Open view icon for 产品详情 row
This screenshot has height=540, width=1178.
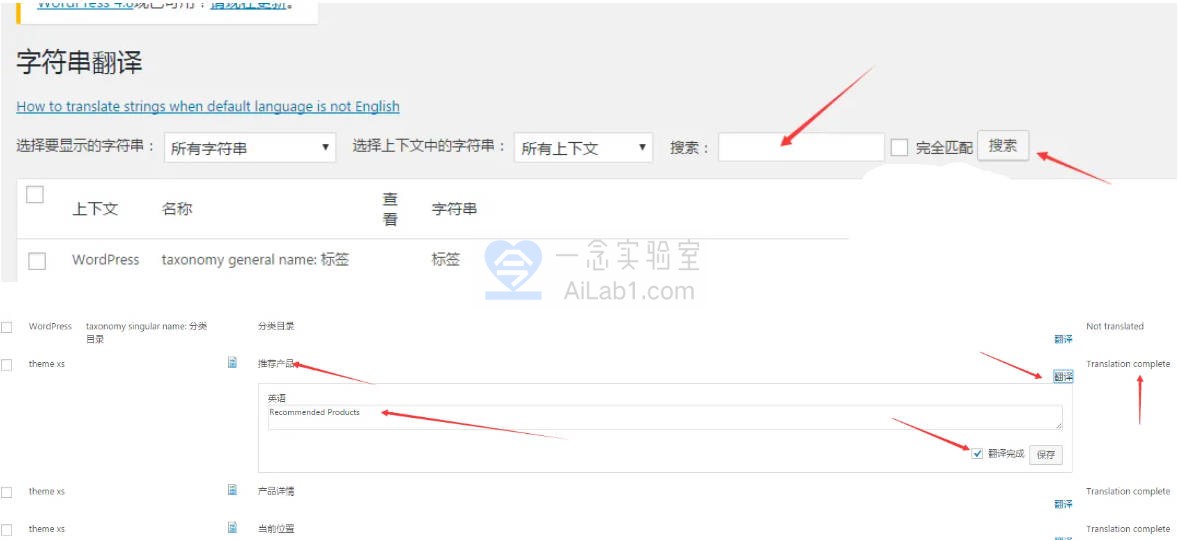(x=233, y=490)
